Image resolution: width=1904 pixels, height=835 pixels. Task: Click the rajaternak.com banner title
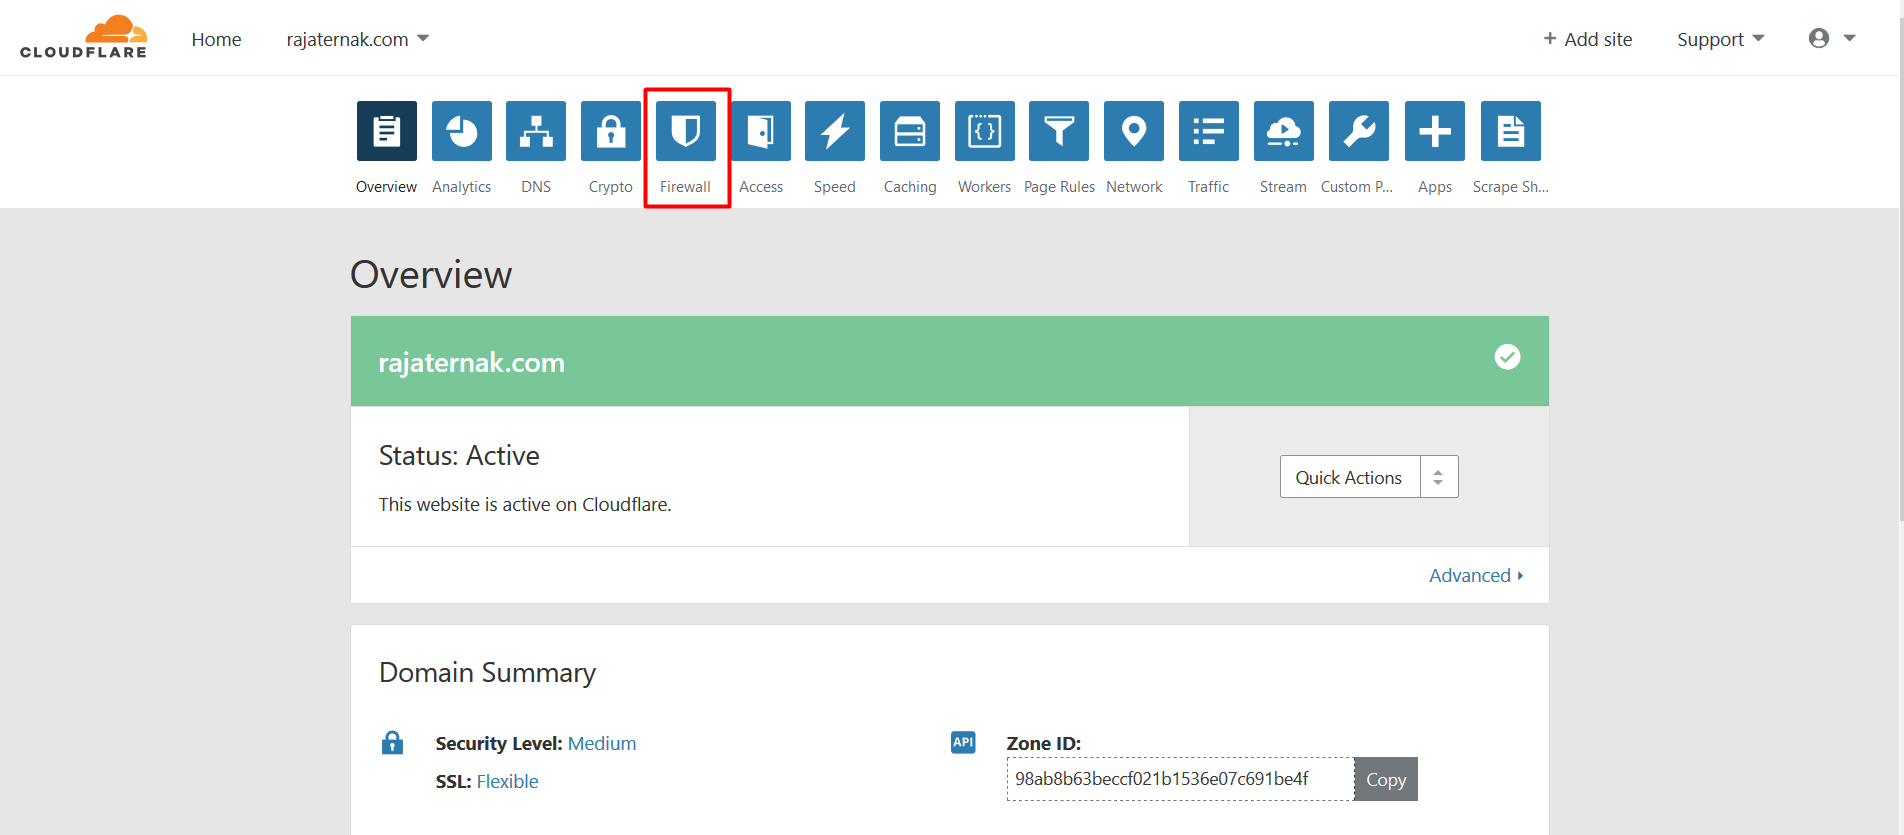pyautogui.click(x=471, y=362)
